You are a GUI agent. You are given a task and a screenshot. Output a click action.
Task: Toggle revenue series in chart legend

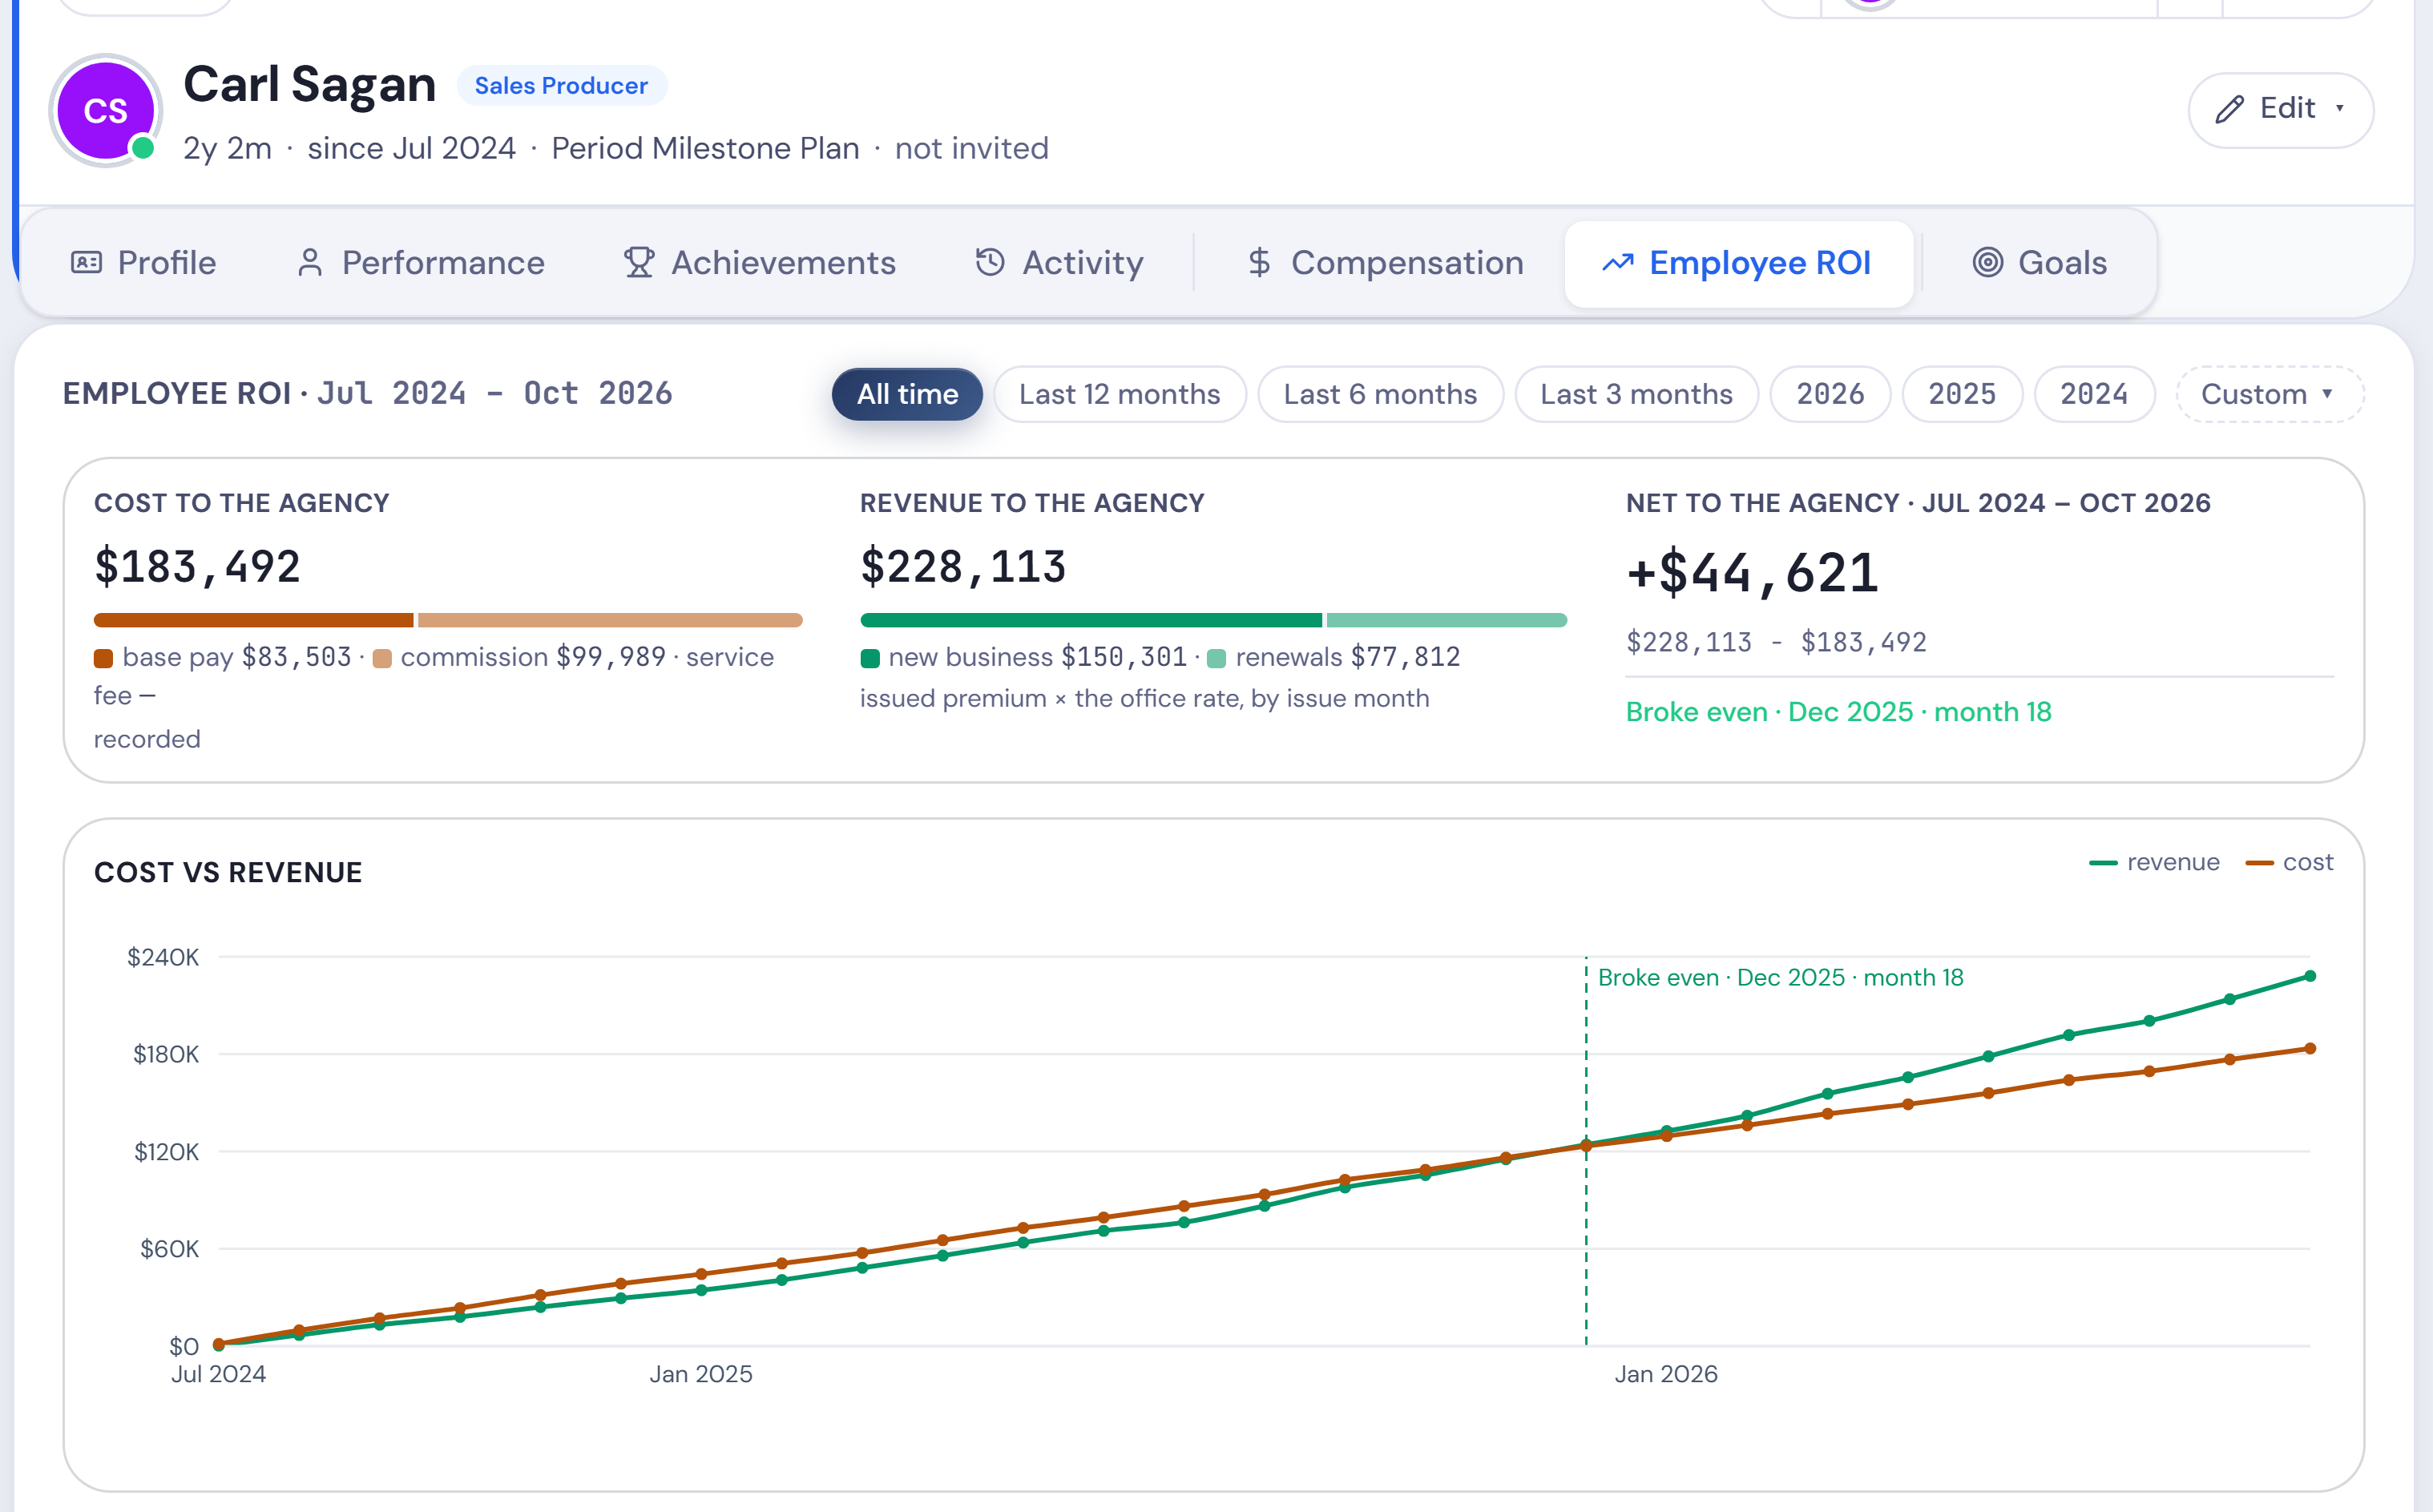coord(2154,862)
